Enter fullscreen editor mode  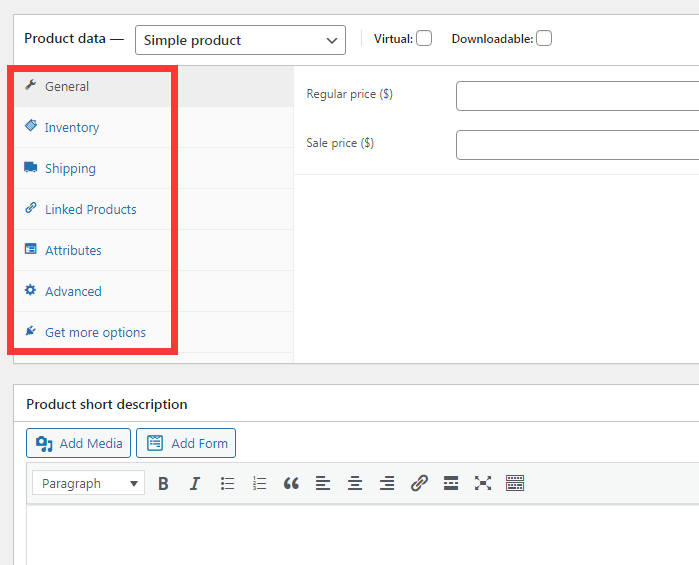point(483,483)
